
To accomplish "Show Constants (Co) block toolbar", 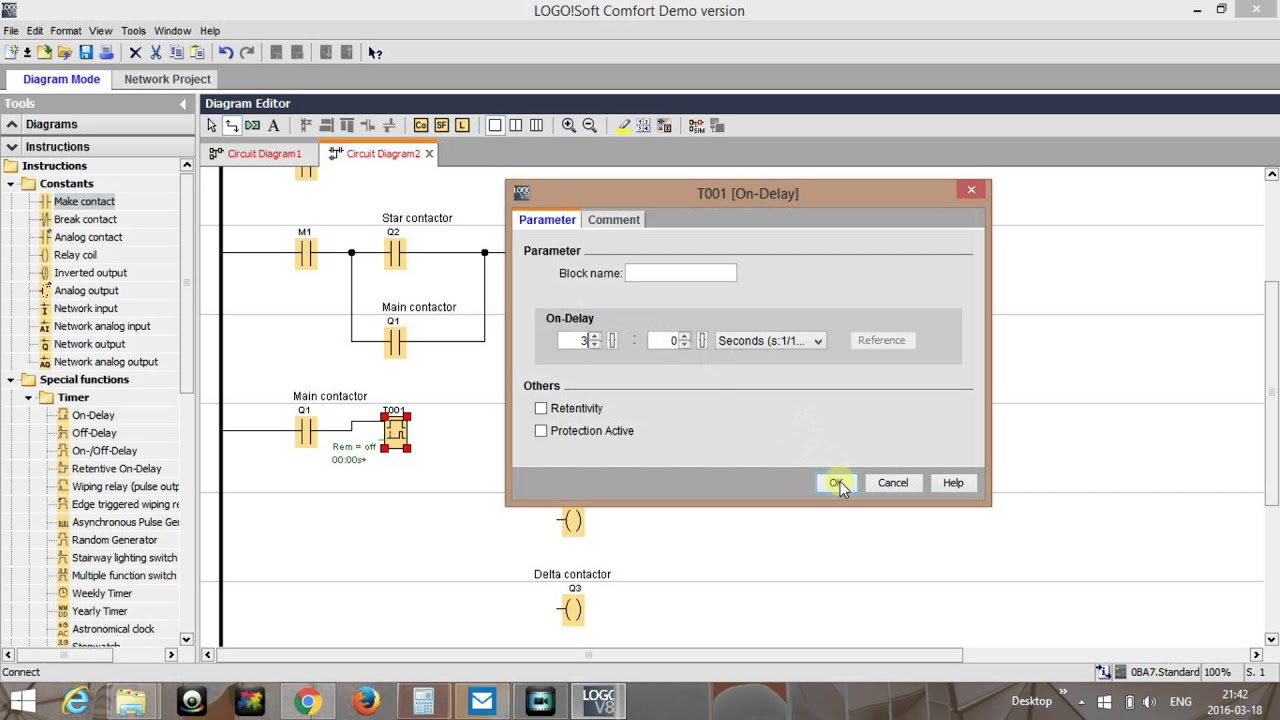I will coord(421,125).
